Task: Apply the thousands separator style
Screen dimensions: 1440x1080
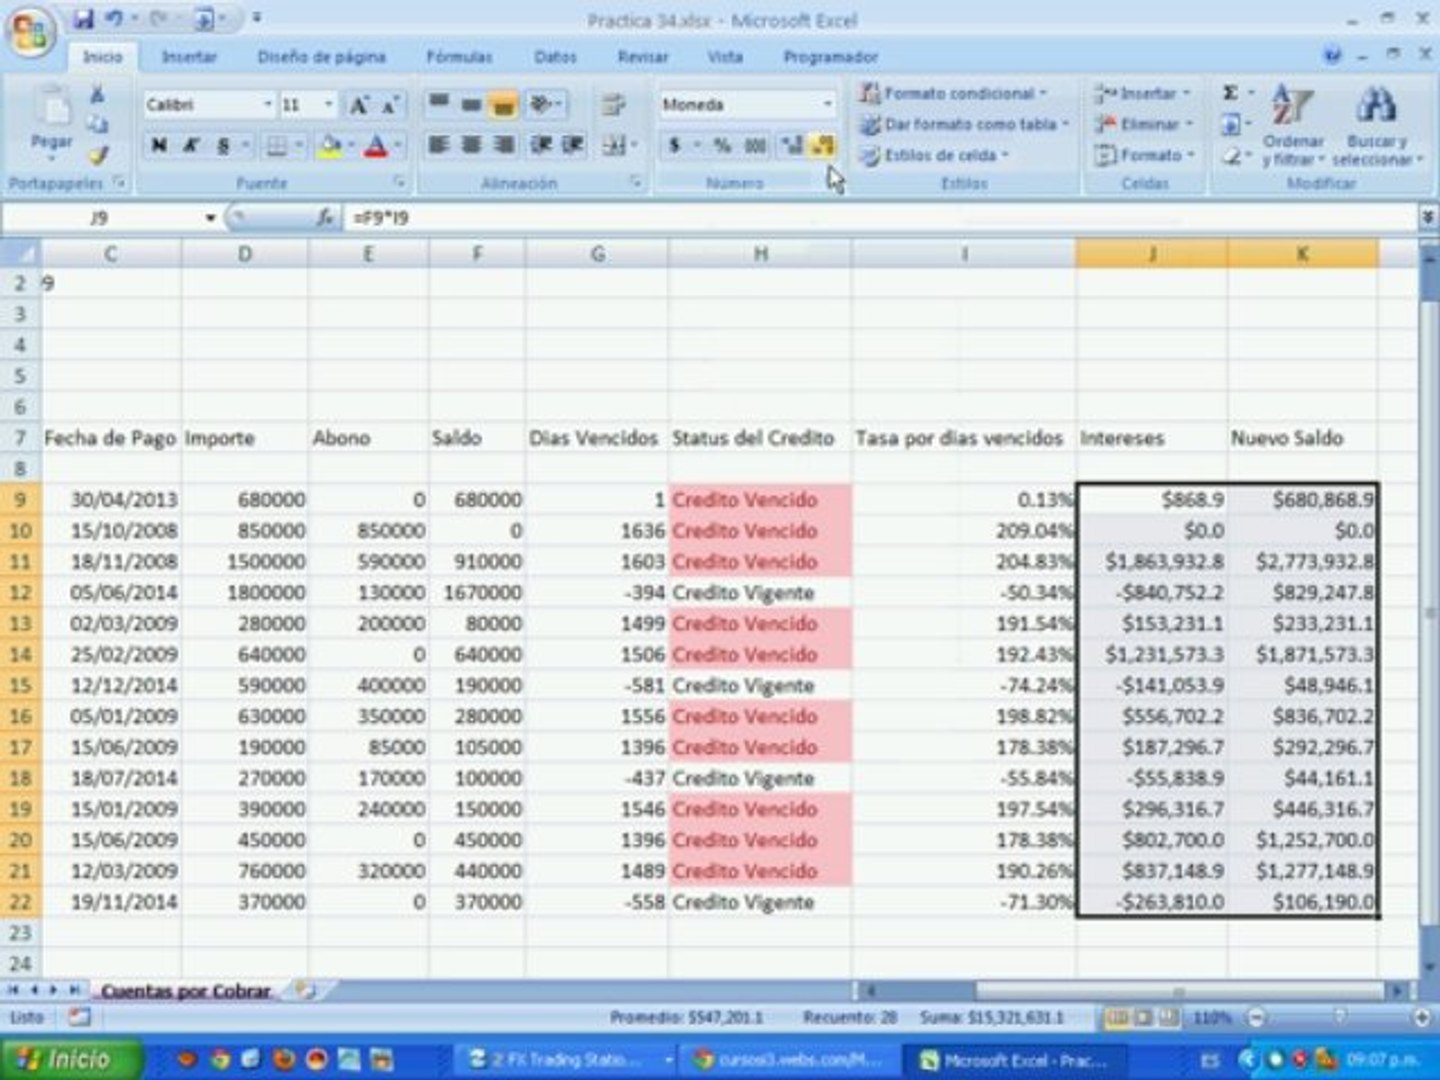Action: coord(755,146)
